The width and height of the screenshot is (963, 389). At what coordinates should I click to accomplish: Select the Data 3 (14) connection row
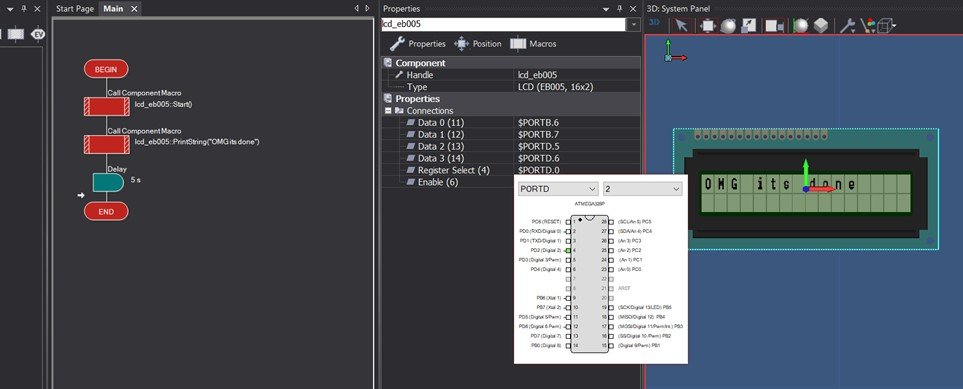511,158
